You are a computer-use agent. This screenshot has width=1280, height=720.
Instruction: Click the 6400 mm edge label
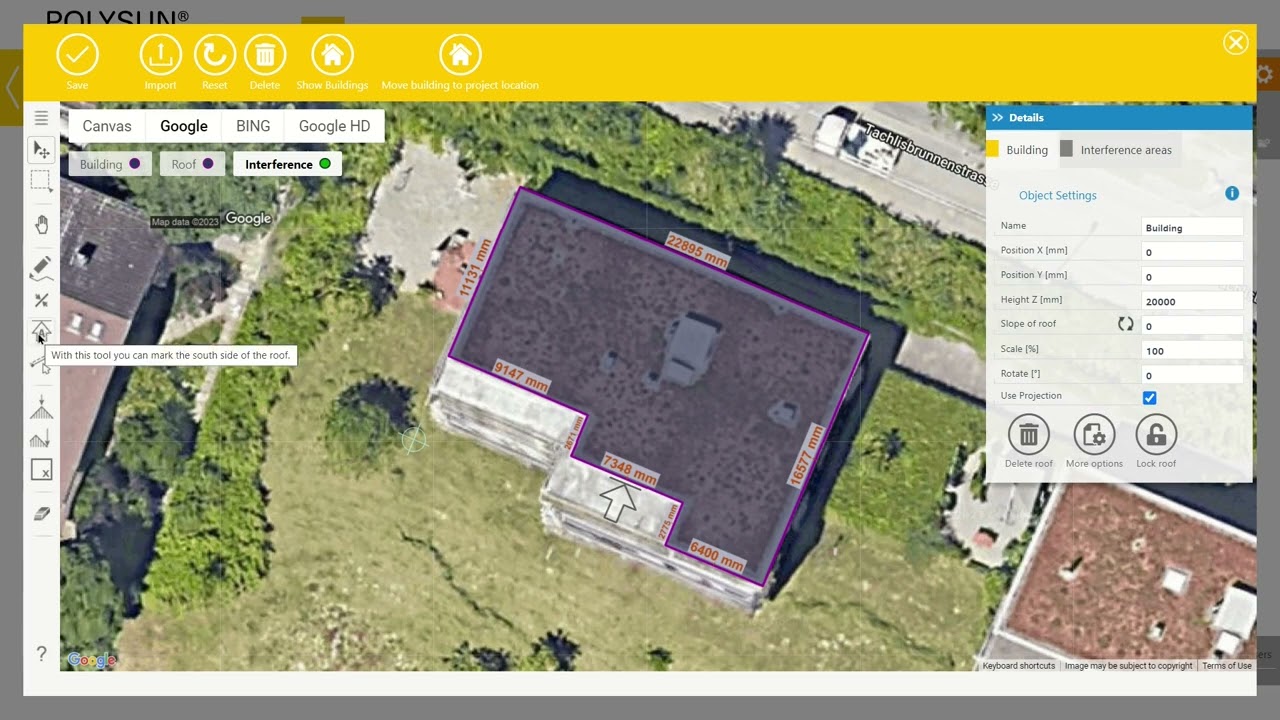[x=717, y=556]
